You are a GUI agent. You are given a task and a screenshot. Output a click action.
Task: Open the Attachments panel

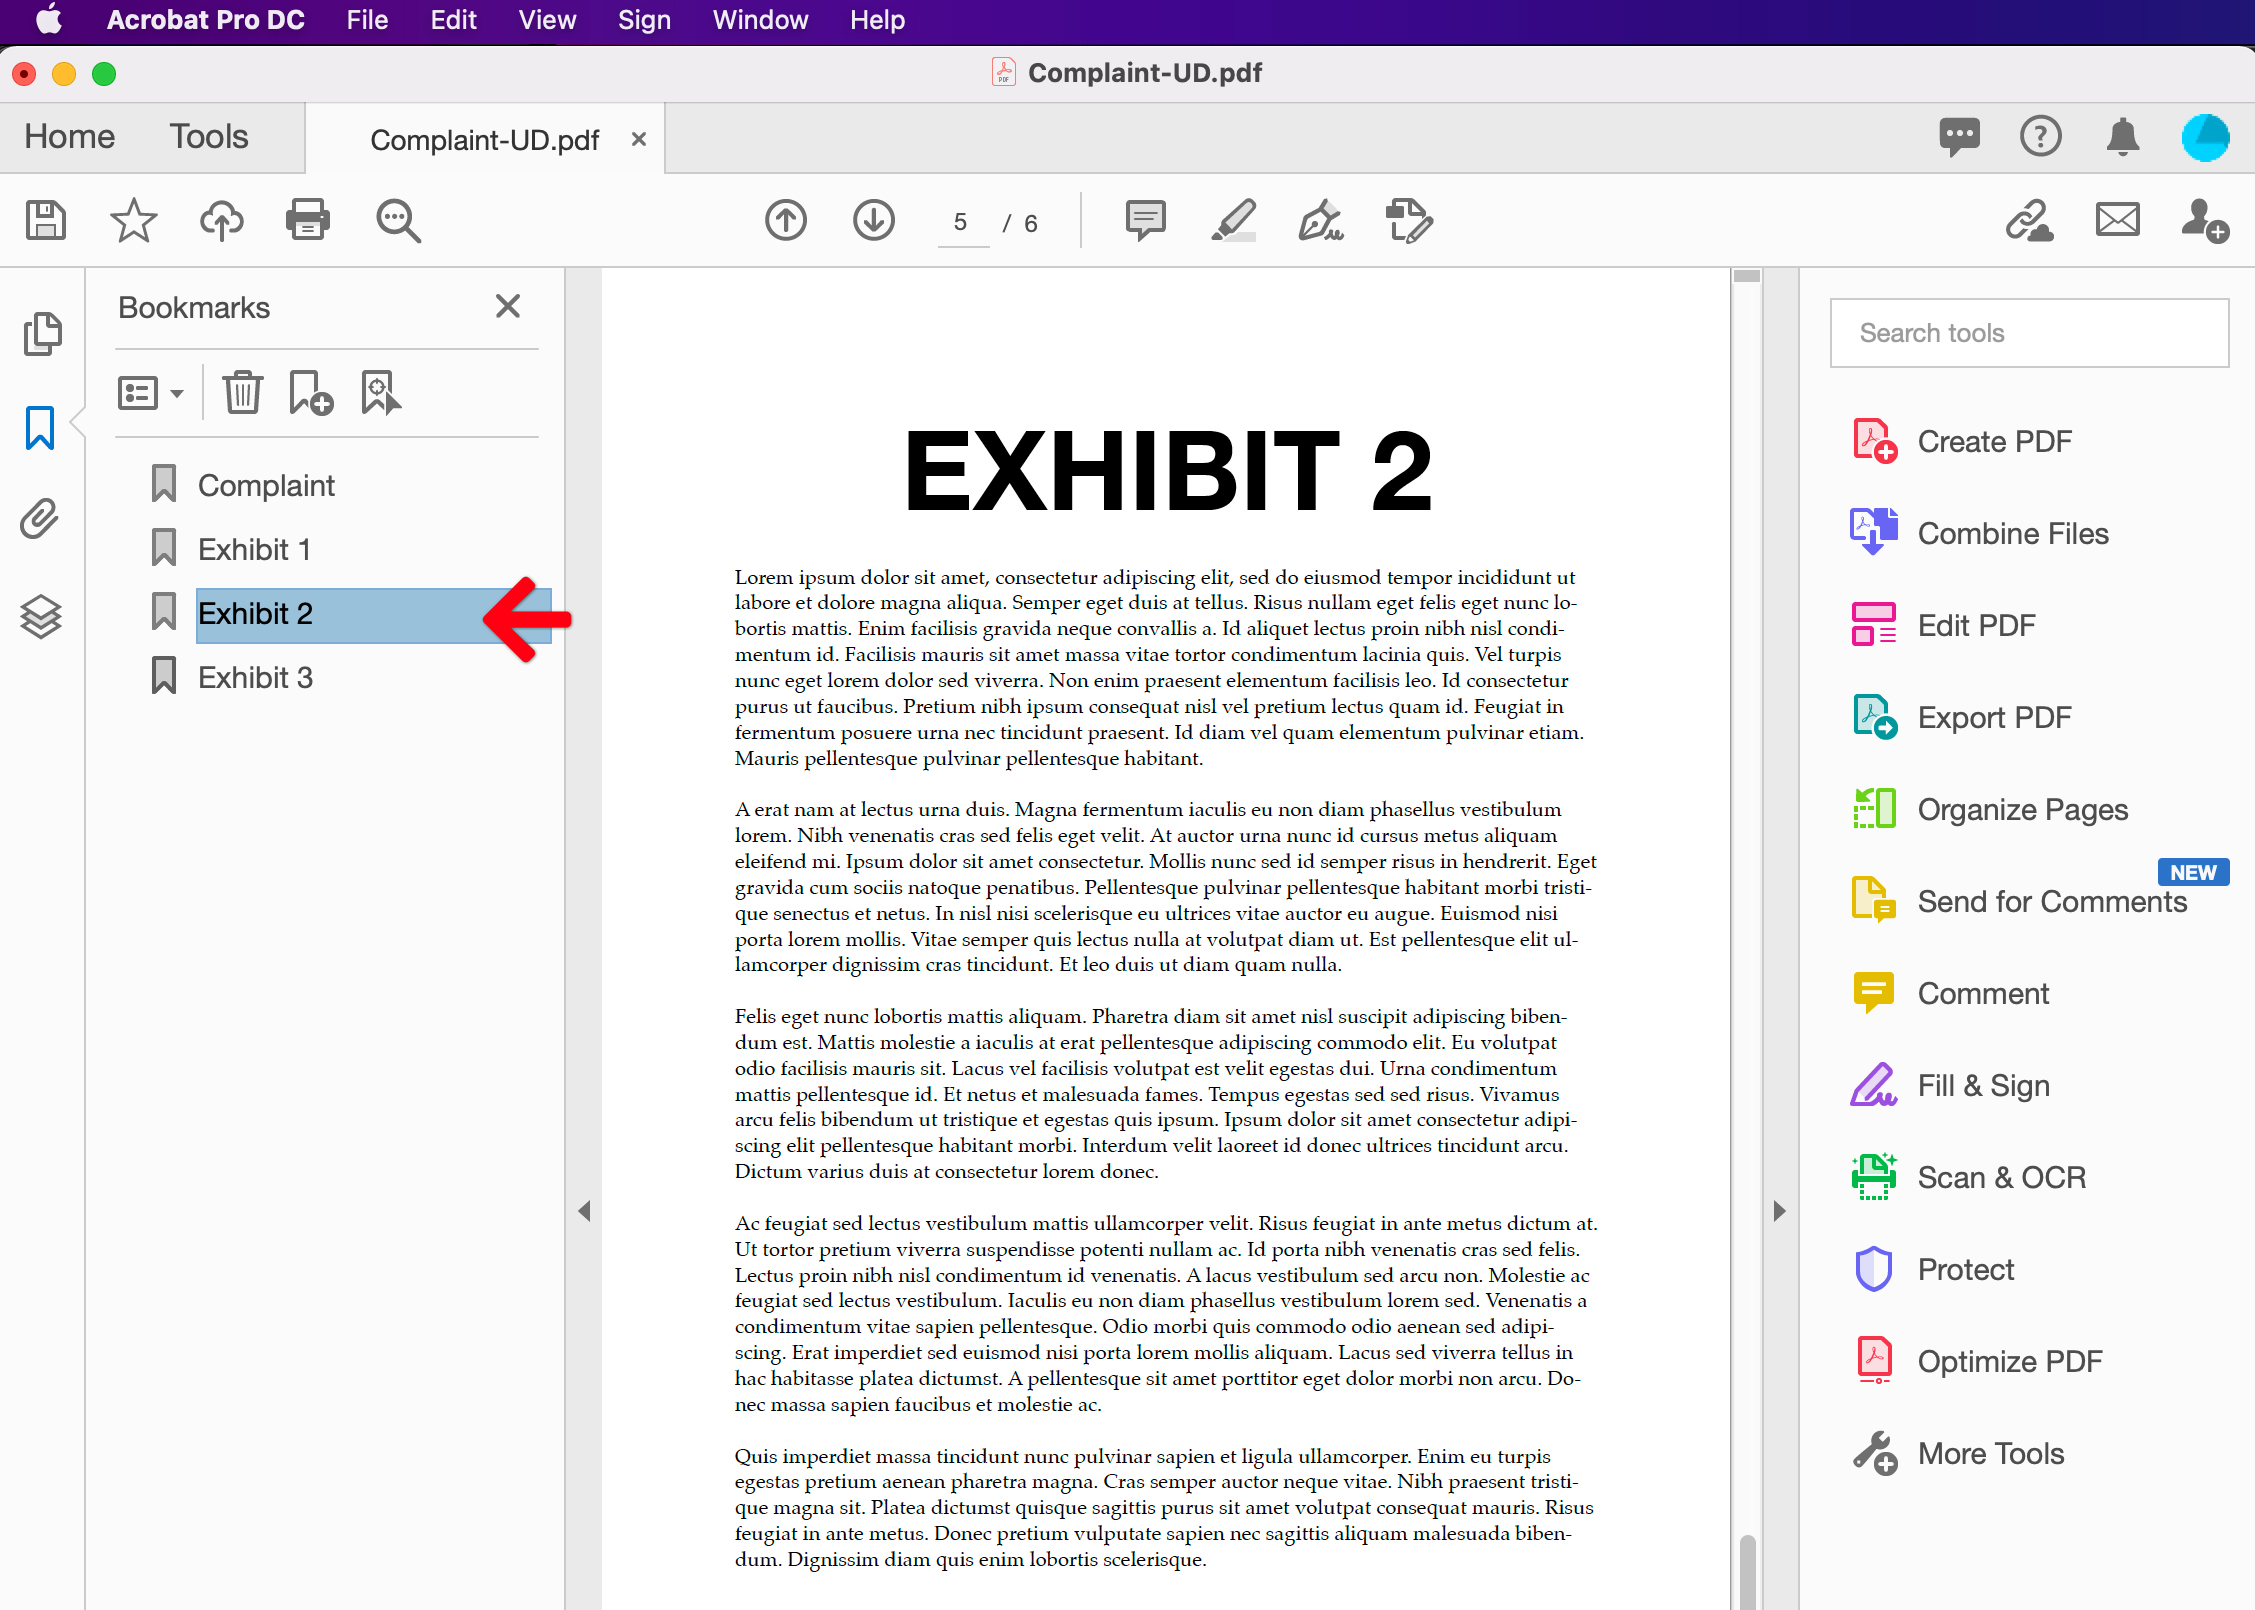41,519
